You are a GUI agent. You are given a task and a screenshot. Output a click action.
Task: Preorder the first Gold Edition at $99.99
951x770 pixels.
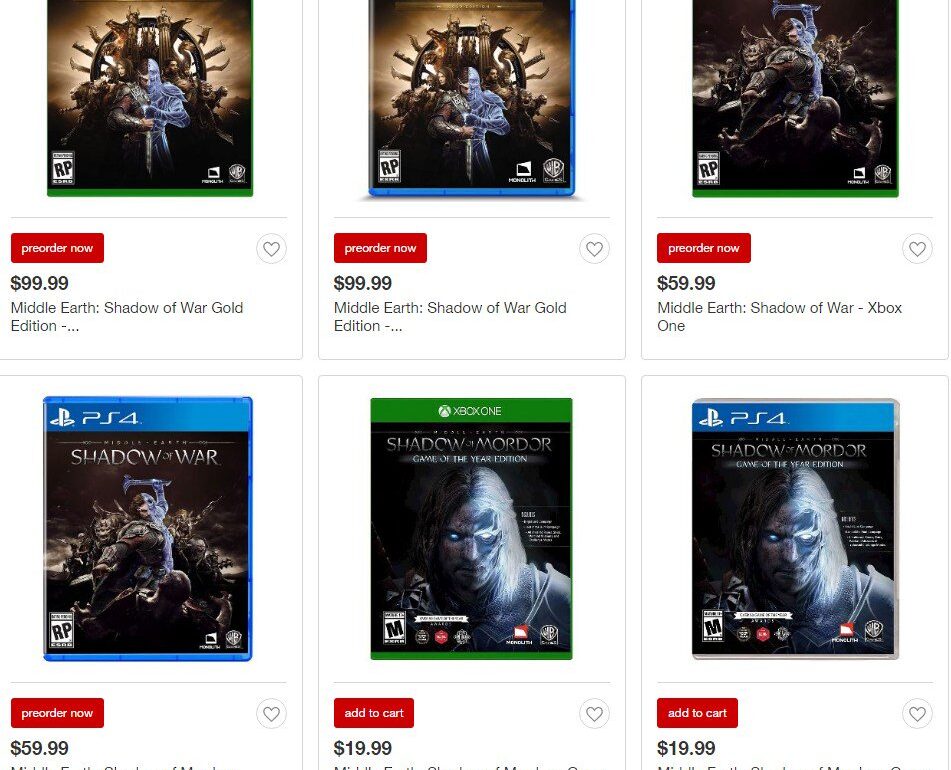(57, 248)
